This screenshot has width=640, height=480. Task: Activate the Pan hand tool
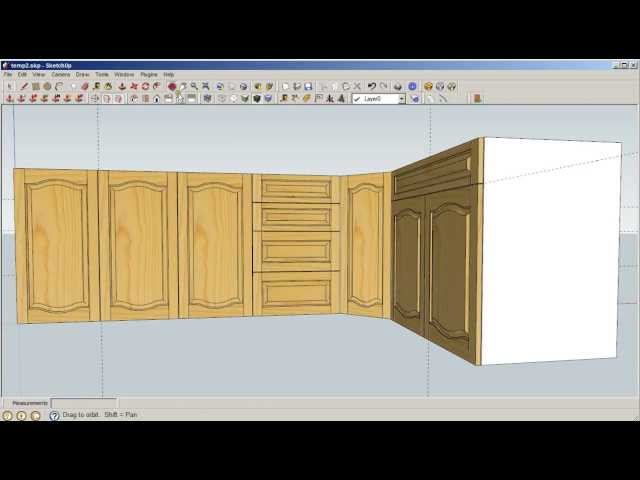click(x=183, y=86)
